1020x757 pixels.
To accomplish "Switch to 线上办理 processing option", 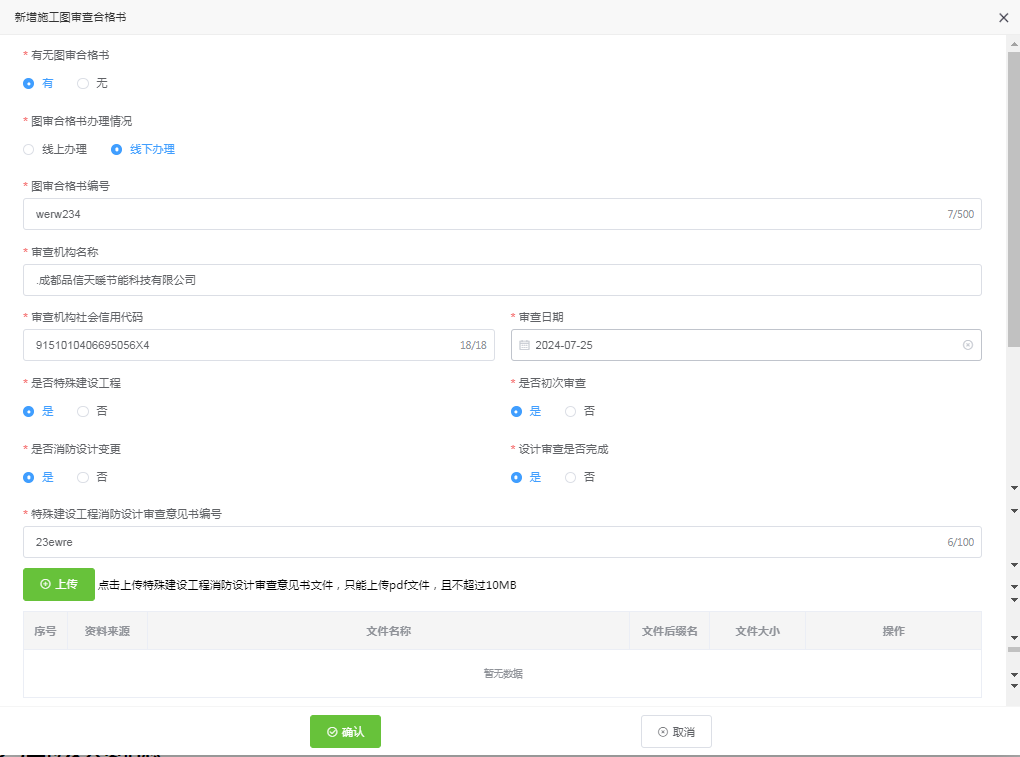I will (x=28, y=149).
